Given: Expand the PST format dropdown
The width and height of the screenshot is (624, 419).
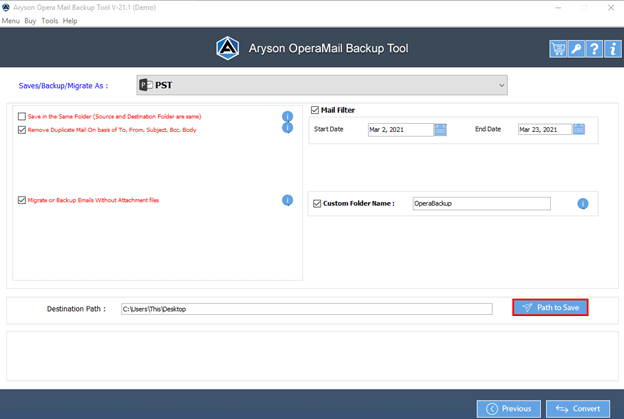Looking at the screenshot, I should click(322, 85).
